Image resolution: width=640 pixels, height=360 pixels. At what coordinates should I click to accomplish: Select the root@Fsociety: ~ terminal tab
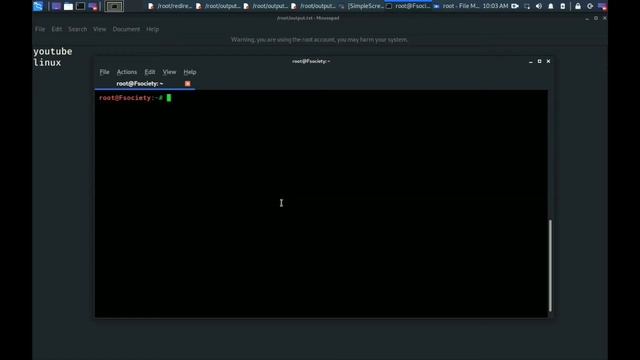[145, 84]
